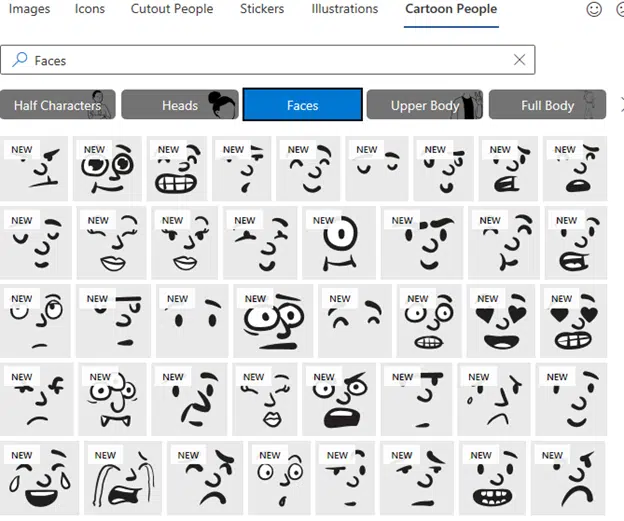This screenshot has height=521, width=624.
Task: Open the Icons tab
Action: (x=90, y=9)
